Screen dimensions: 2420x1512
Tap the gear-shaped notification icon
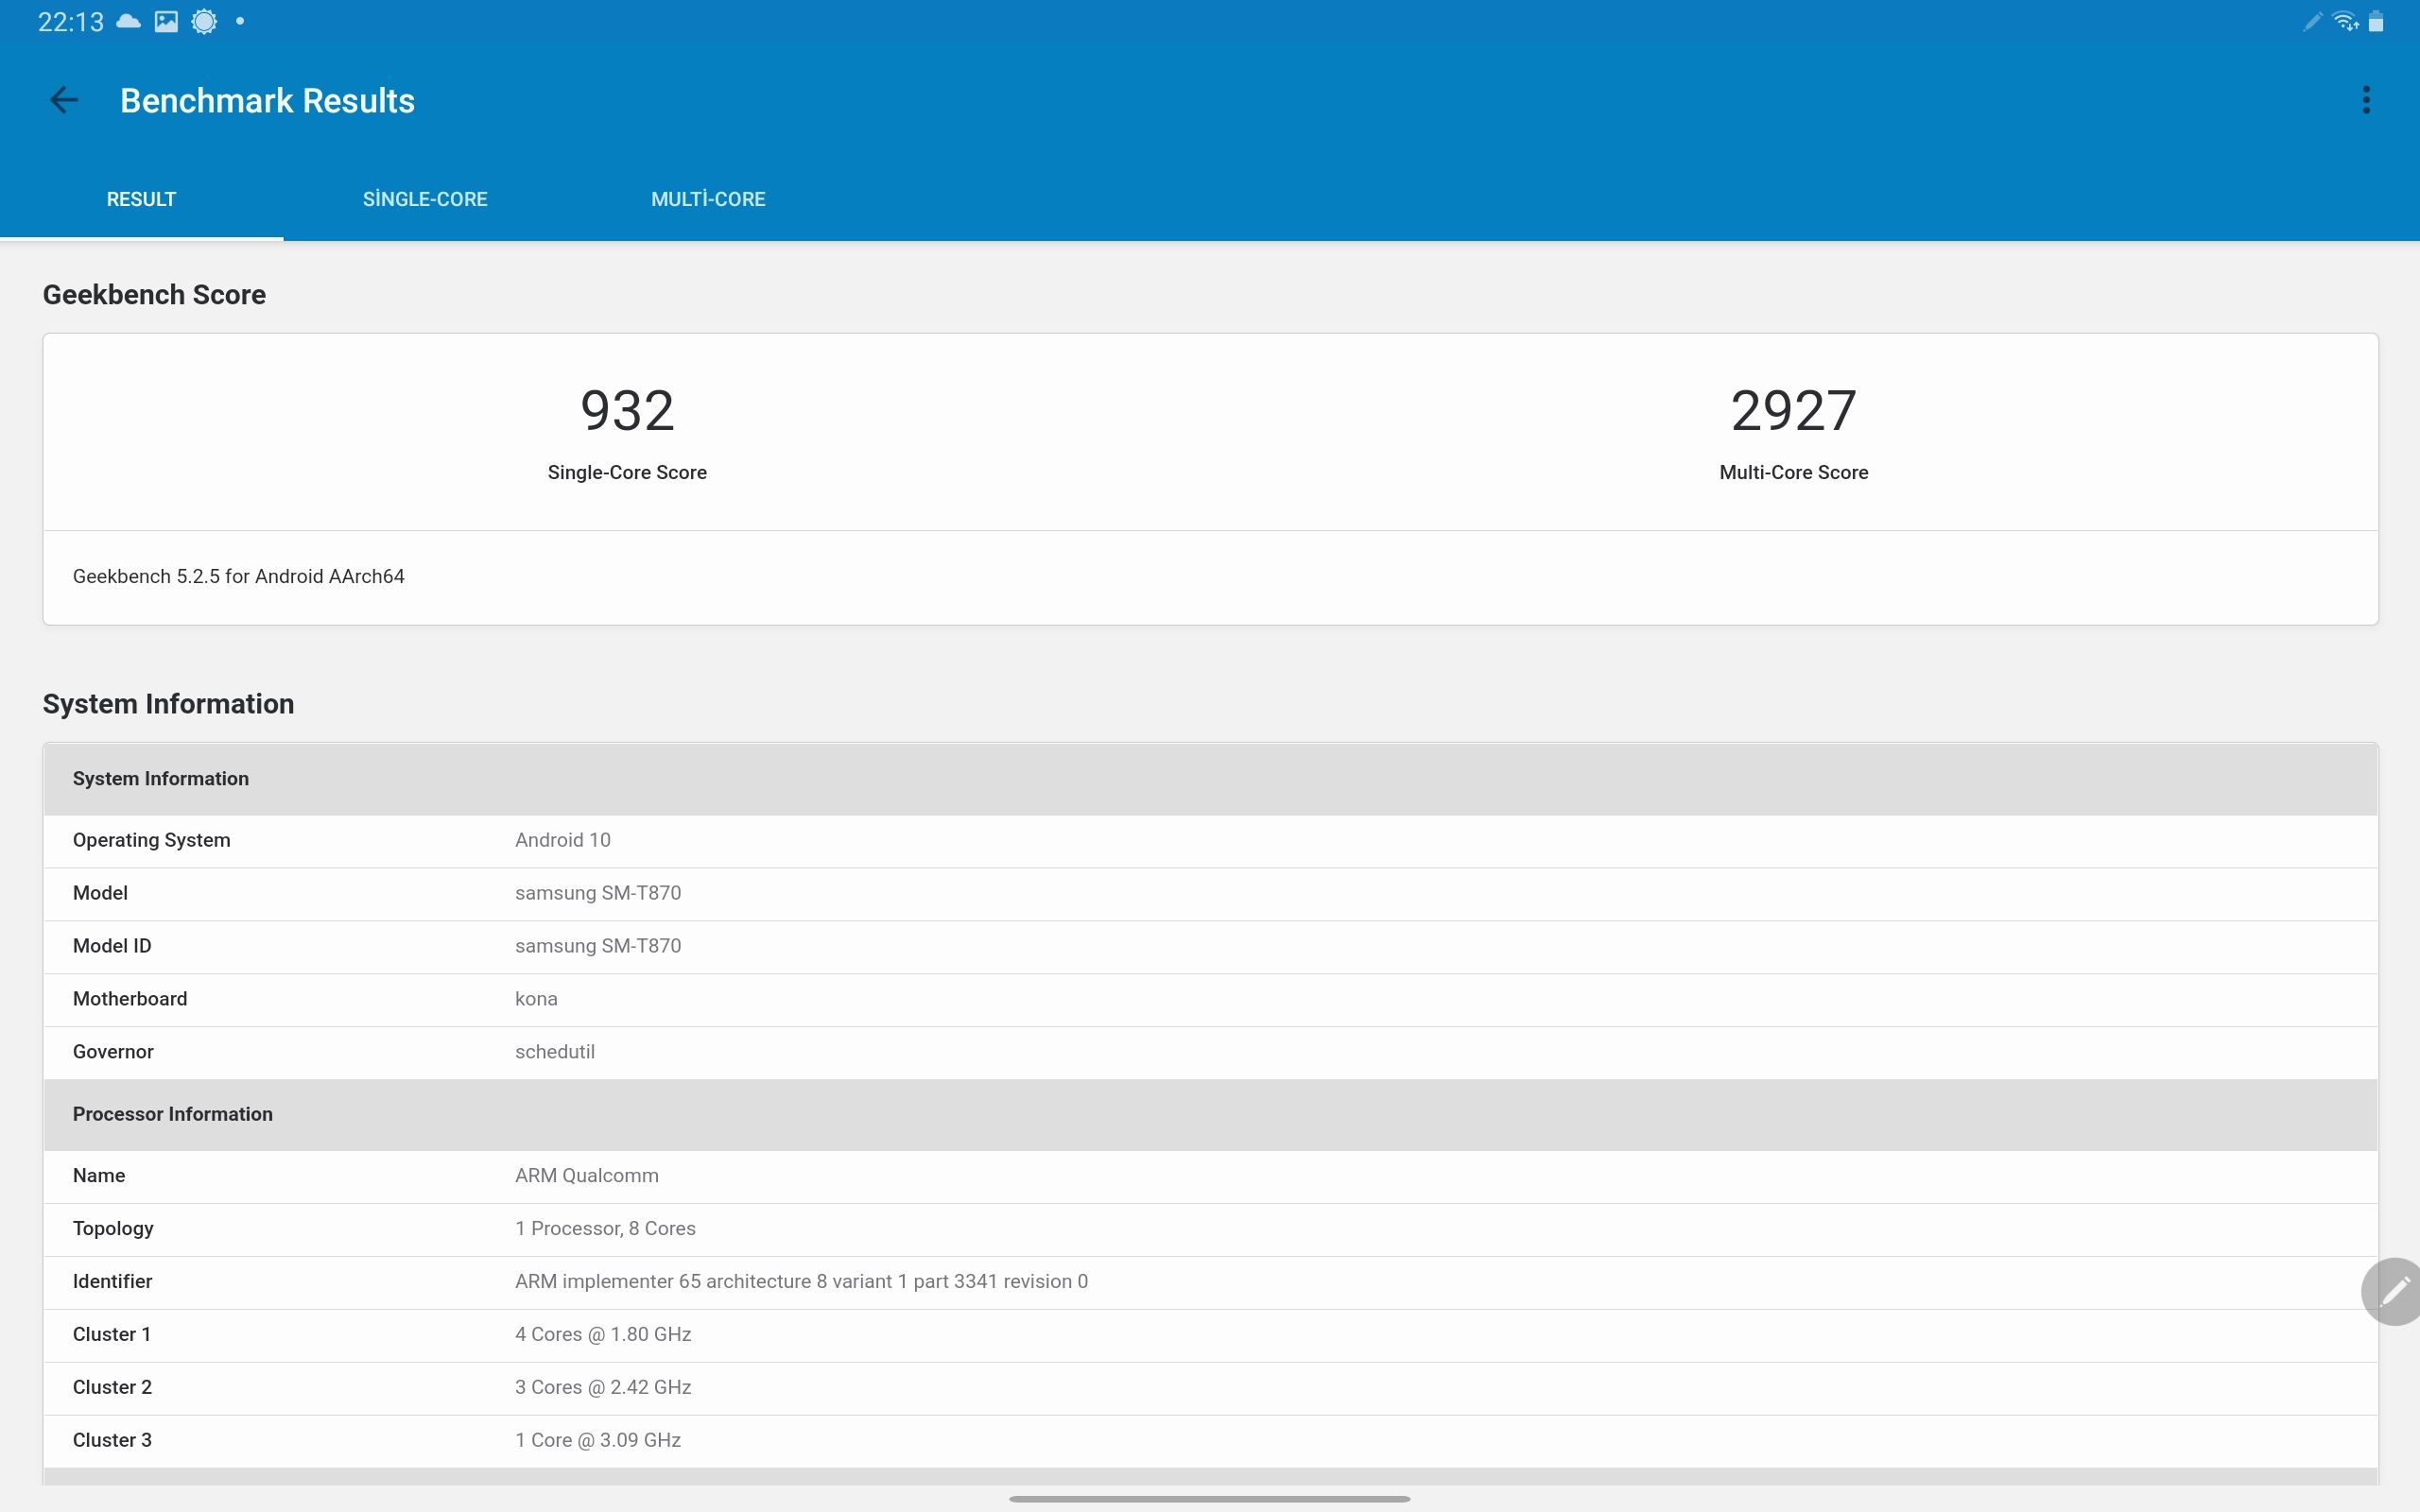pos(204,21)
